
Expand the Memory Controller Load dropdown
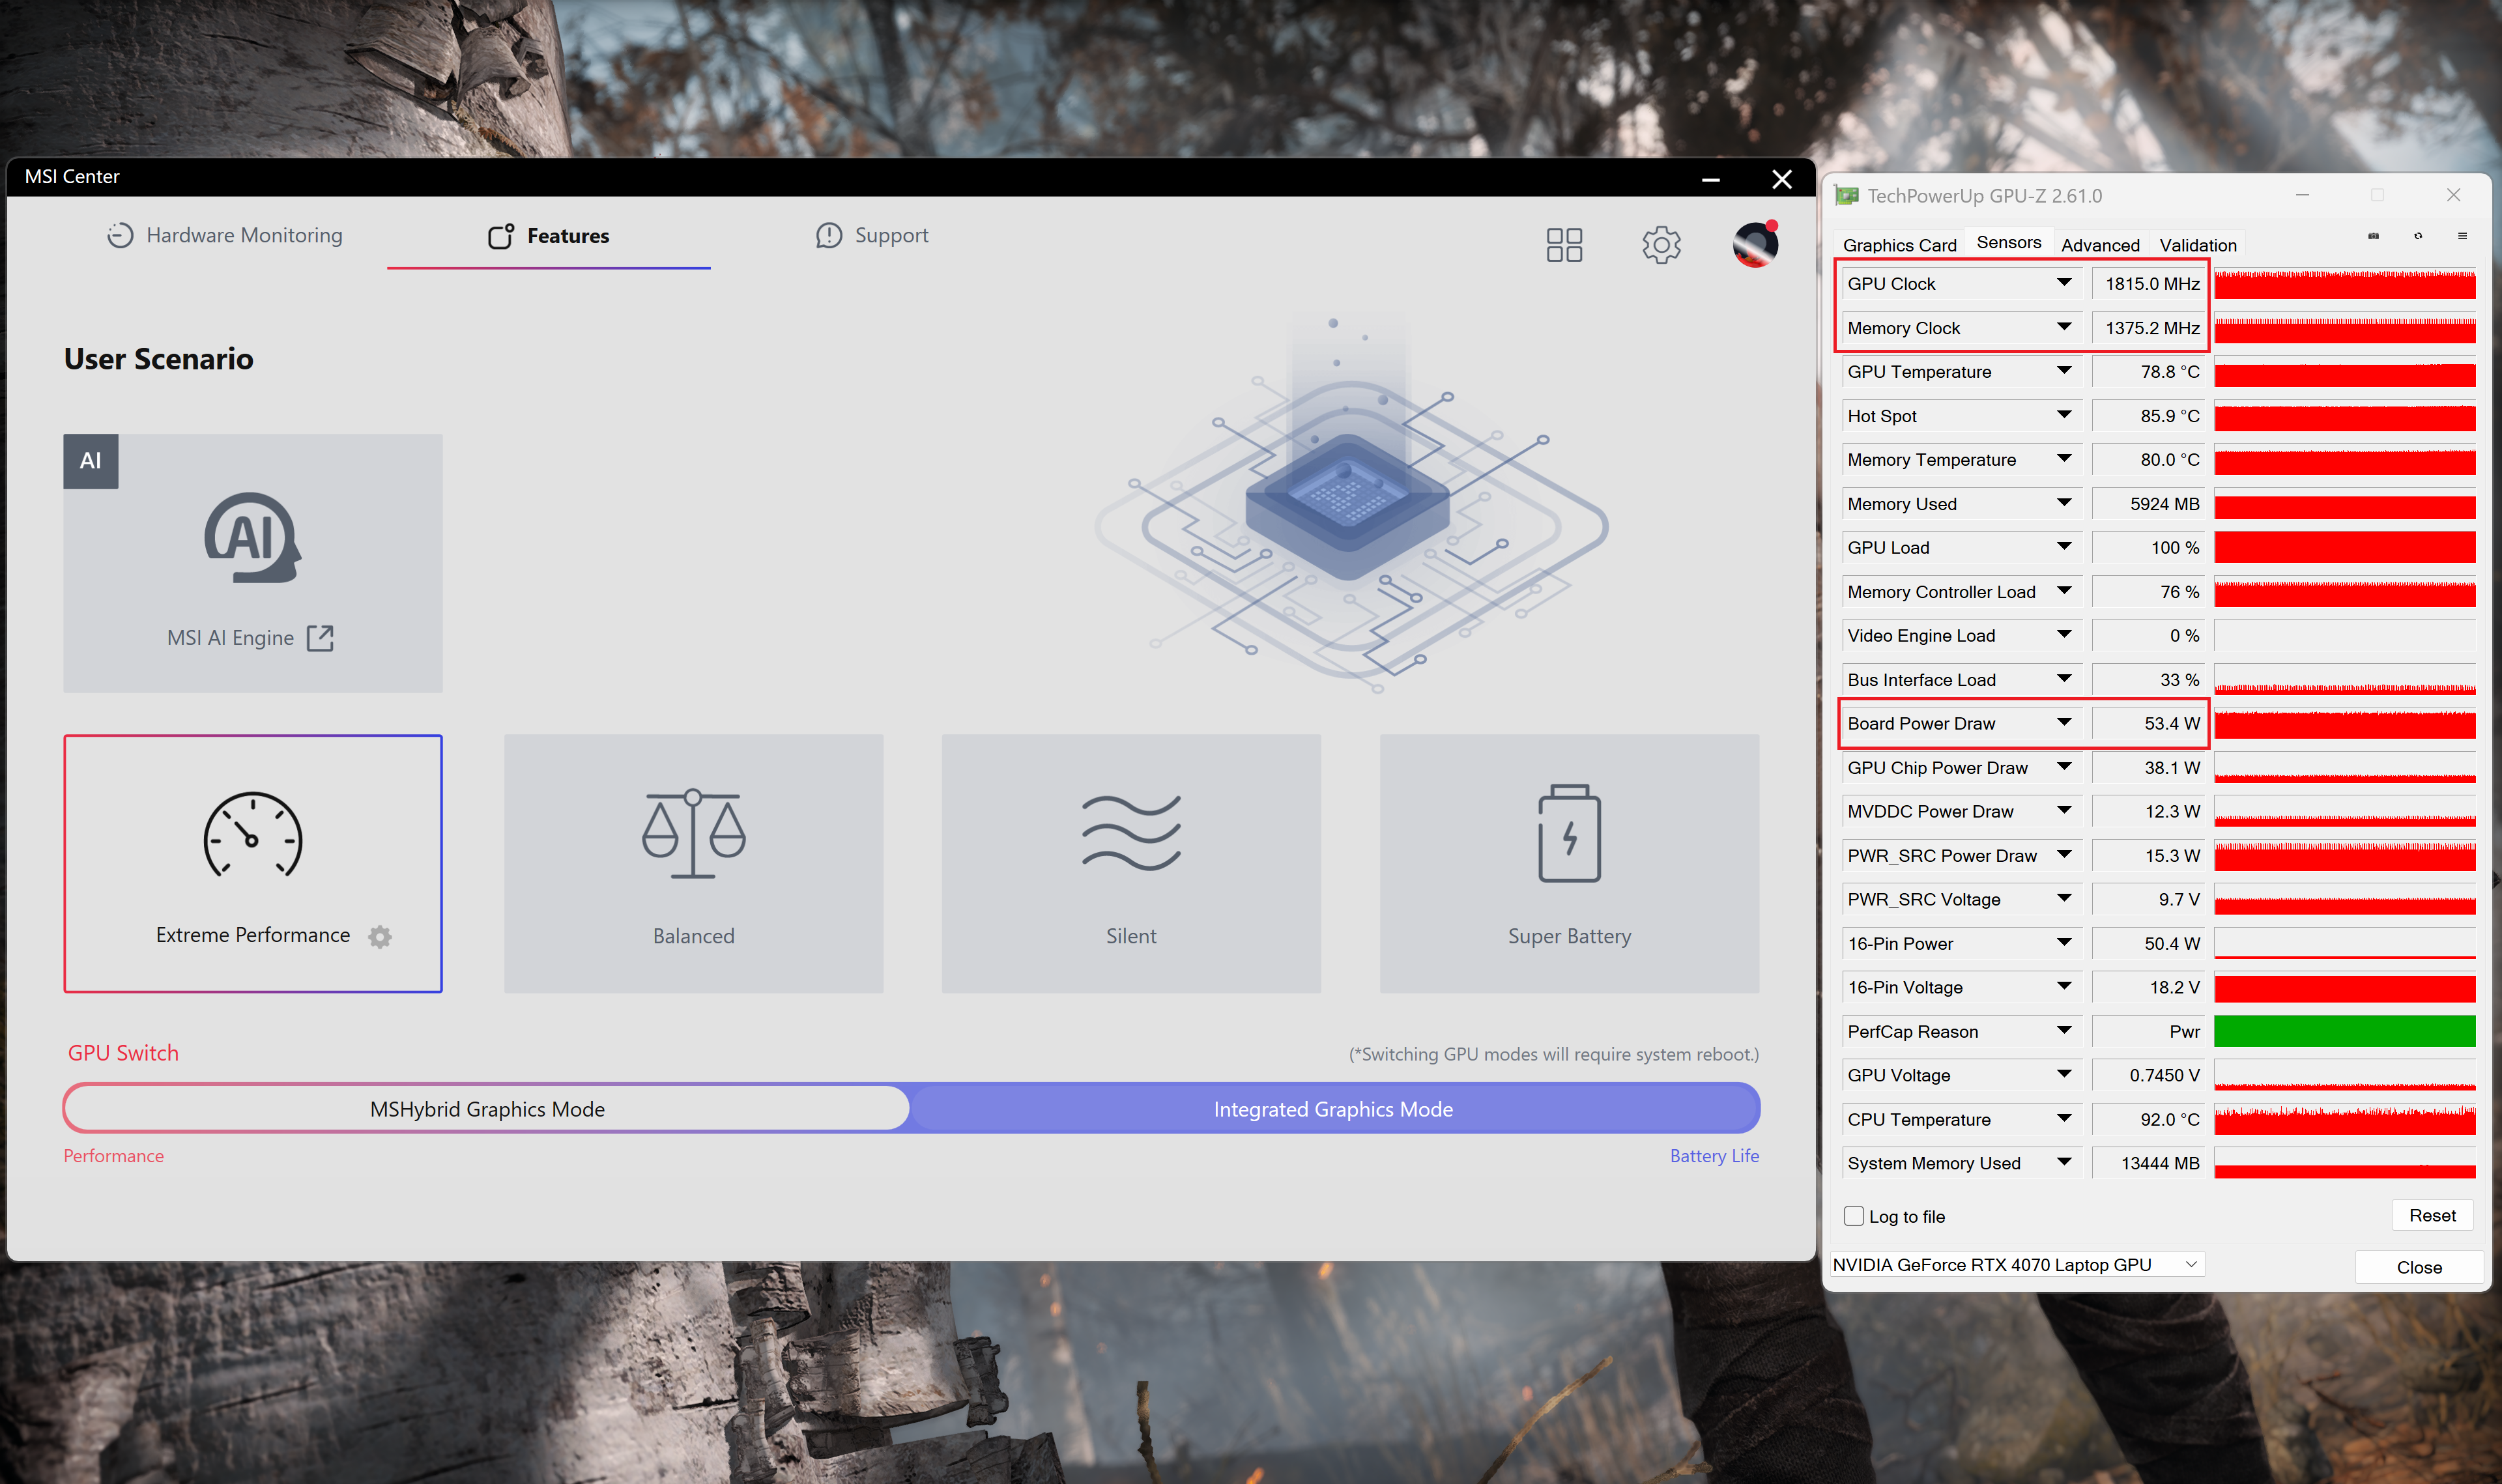pyautogui.click(x=2064, y=591)
